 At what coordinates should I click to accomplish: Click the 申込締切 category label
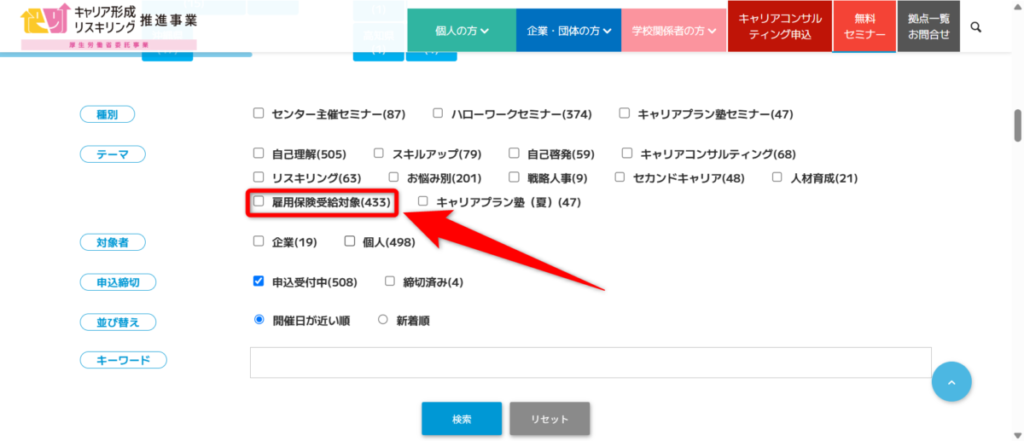(118, 282)
